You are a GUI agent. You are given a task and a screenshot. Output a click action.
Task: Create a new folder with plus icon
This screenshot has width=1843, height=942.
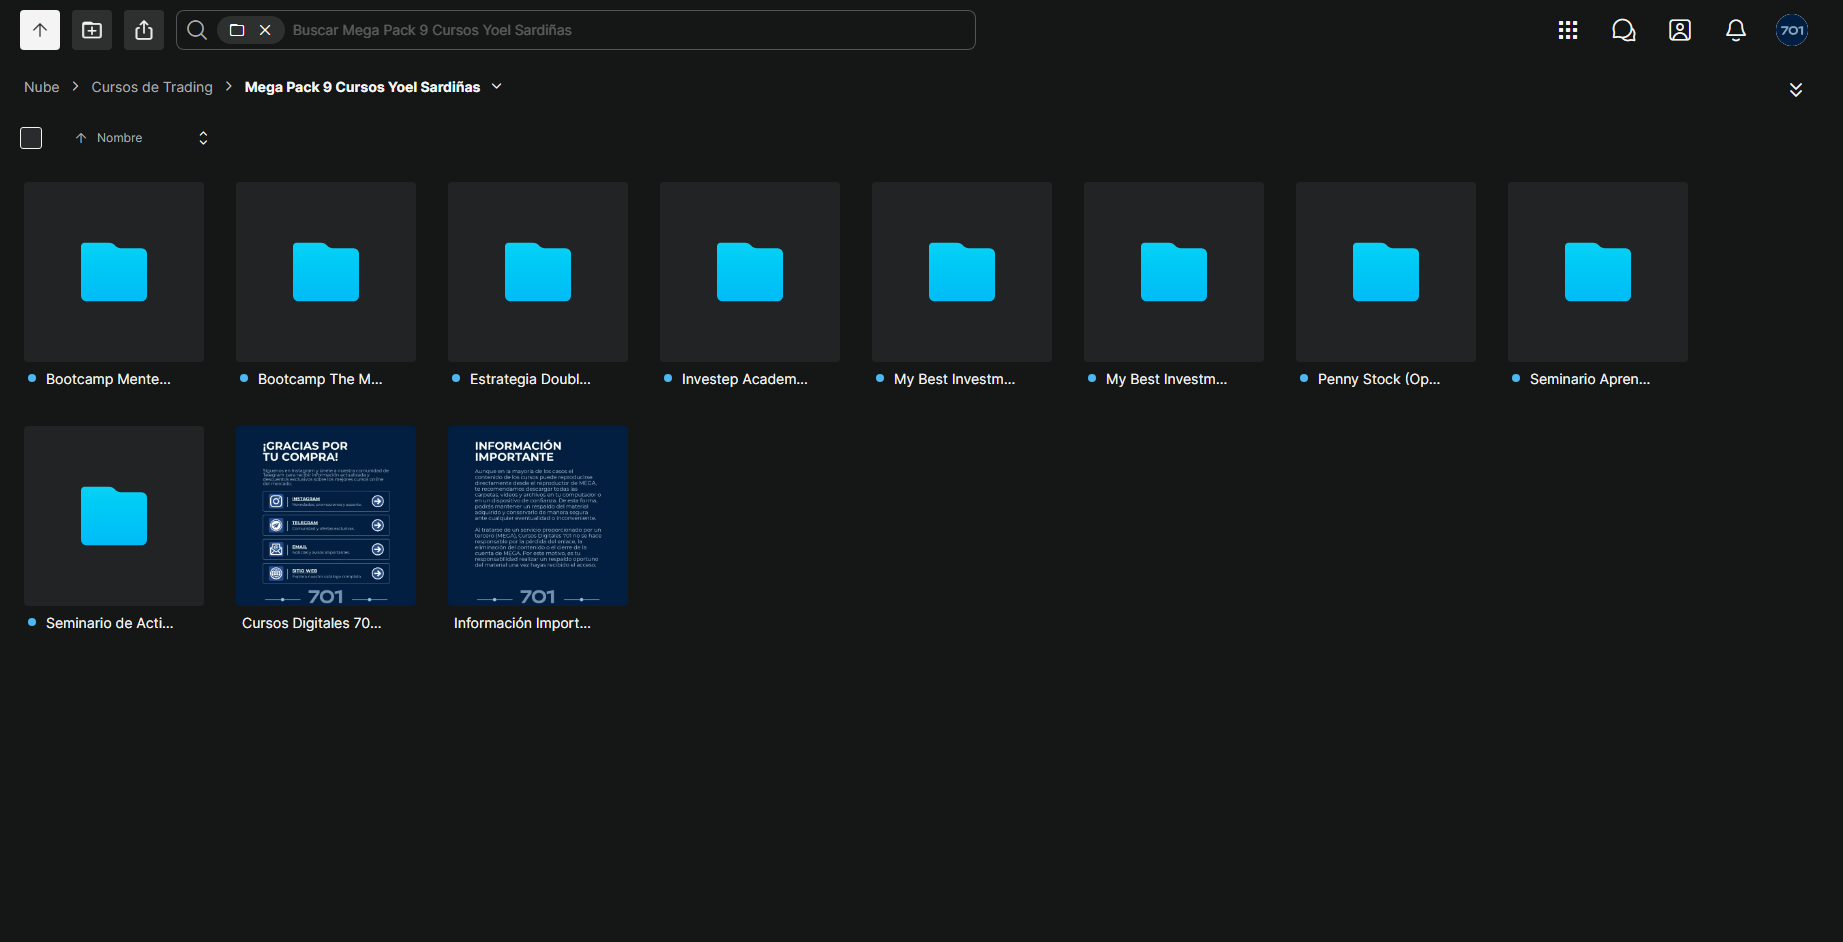(x=92, y=30)
